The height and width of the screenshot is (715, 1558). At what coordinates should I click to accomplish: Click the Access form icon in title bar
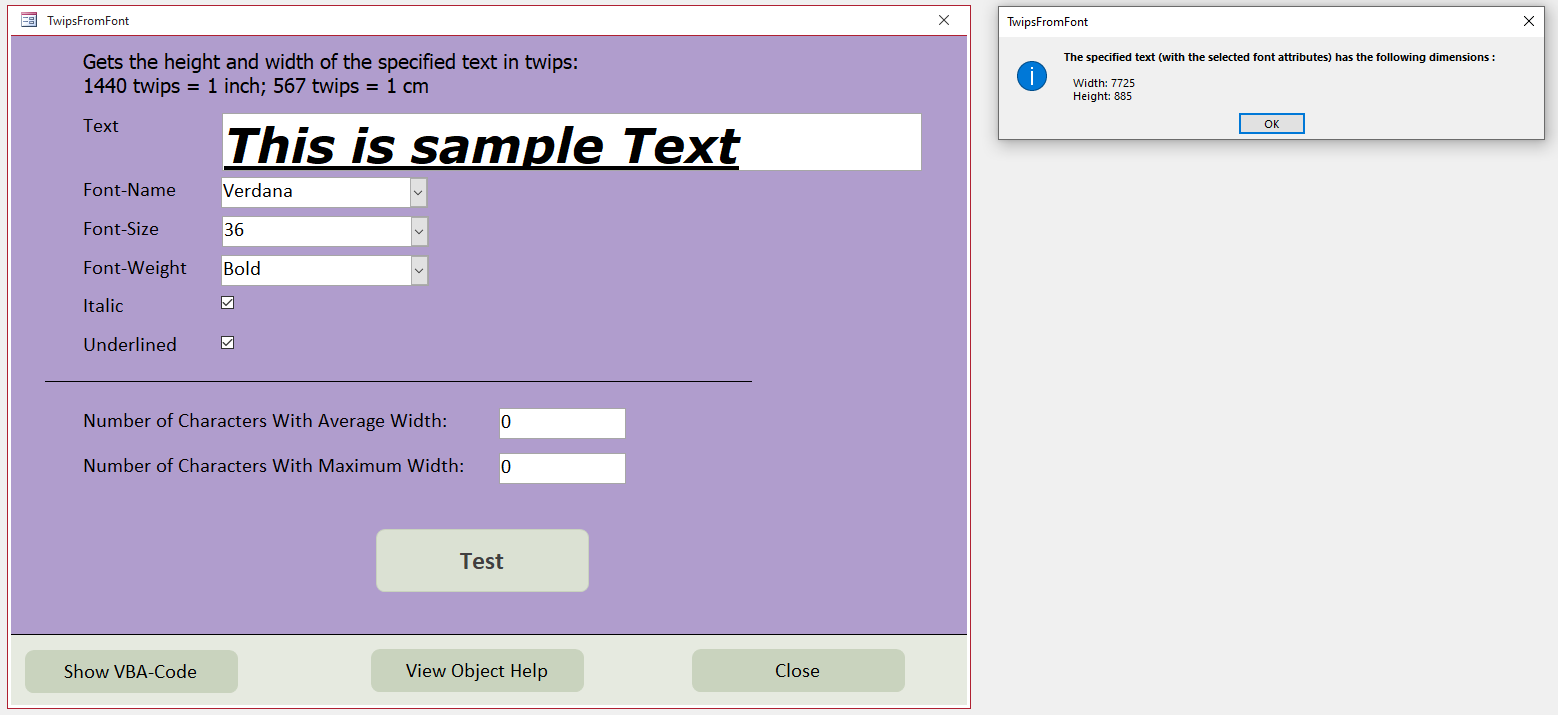[29, 20]
